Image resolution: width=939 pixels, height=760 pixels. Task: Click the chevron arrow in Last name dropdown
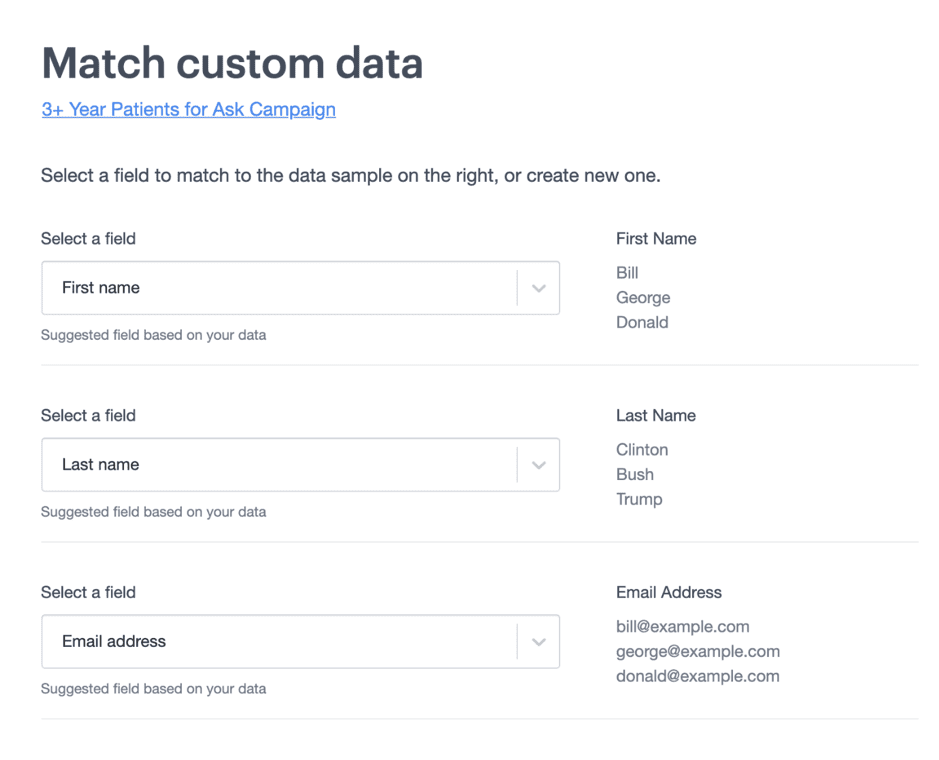[538, 465]
